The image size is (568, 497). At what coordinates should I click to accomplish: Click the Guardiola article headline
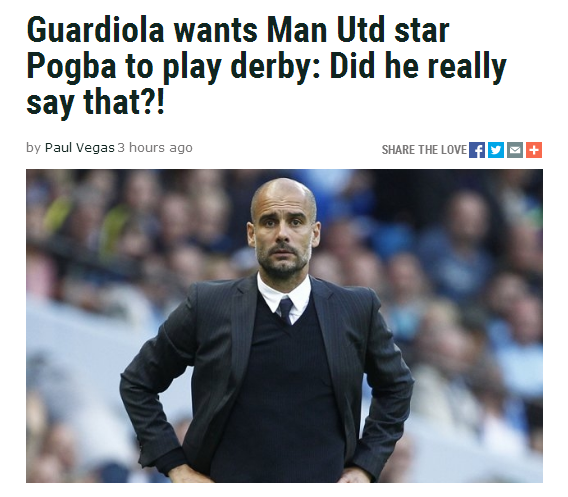(266, 66)
